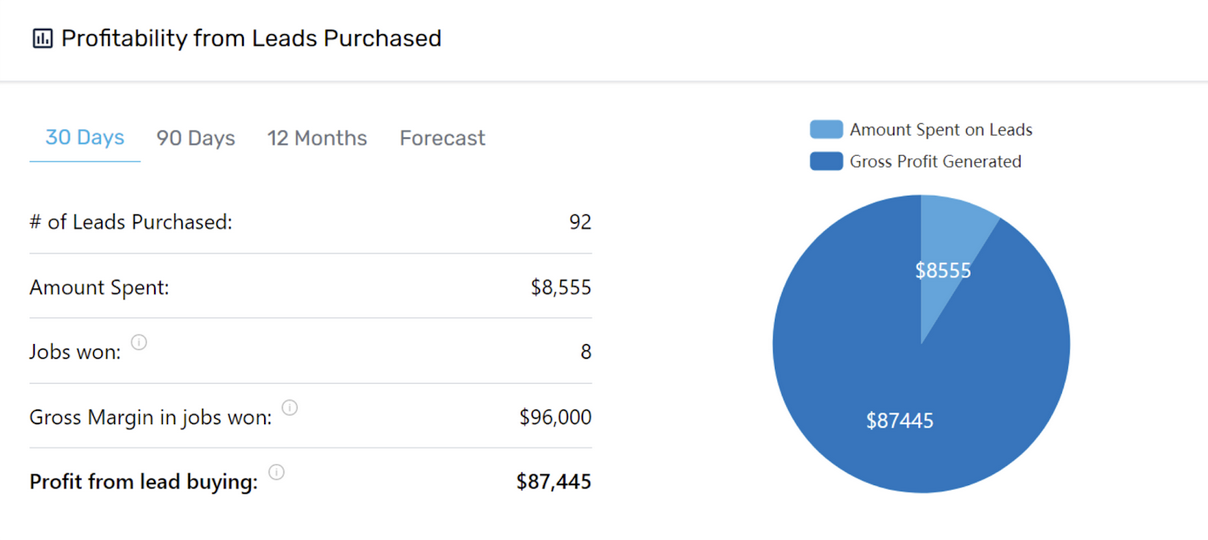
Task: Toggle the Amount Spent on Leads legend swatch
Action: point(826,130)
